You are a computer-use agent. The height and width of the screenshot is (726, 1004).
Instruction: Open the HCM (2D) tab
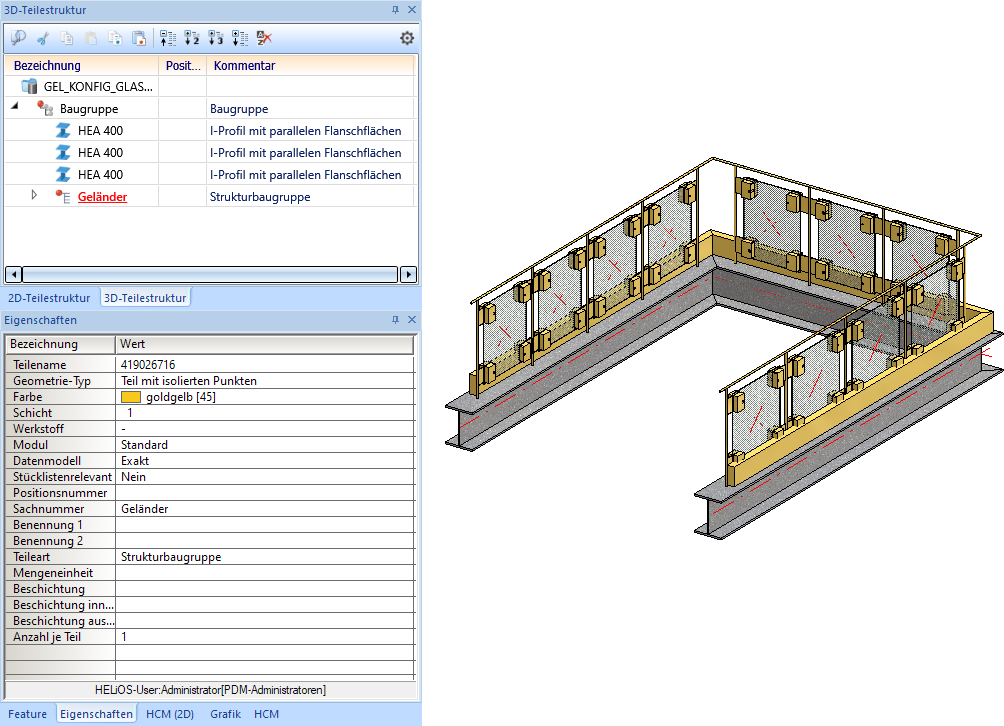170,714
